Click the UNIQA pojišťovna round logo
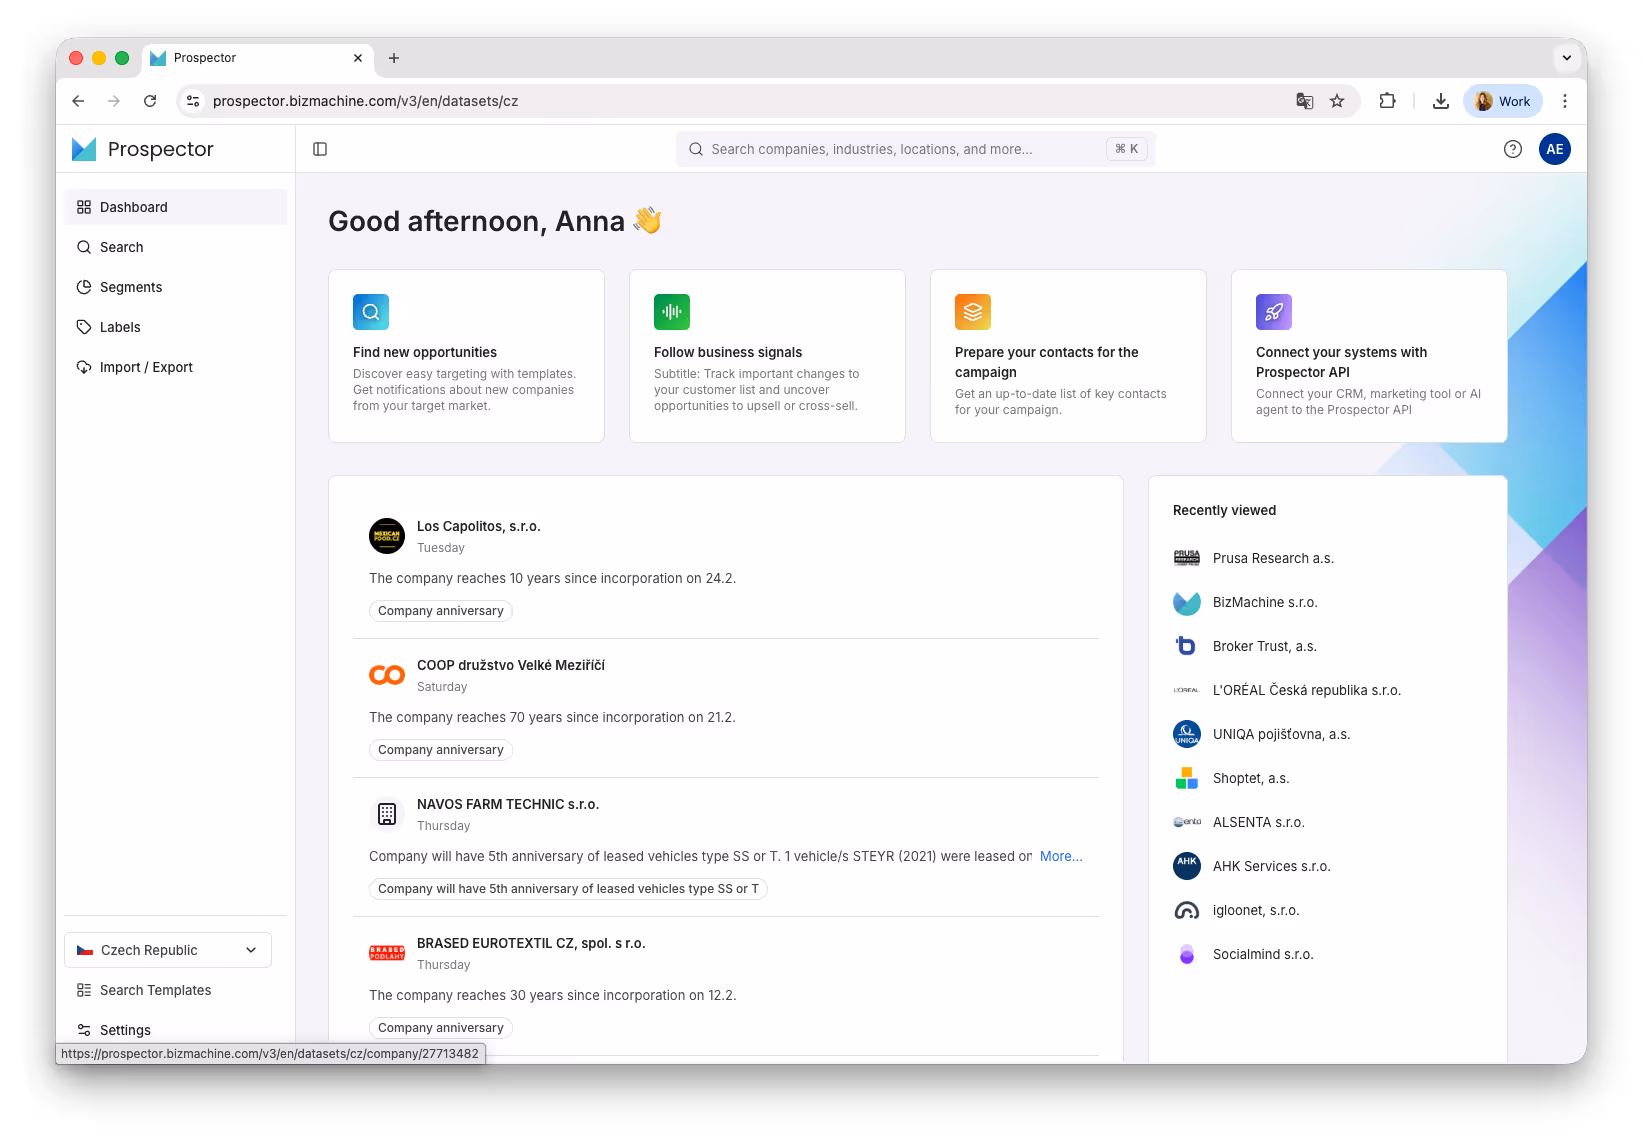The image size is (1643, 1138). [1187, 734]
